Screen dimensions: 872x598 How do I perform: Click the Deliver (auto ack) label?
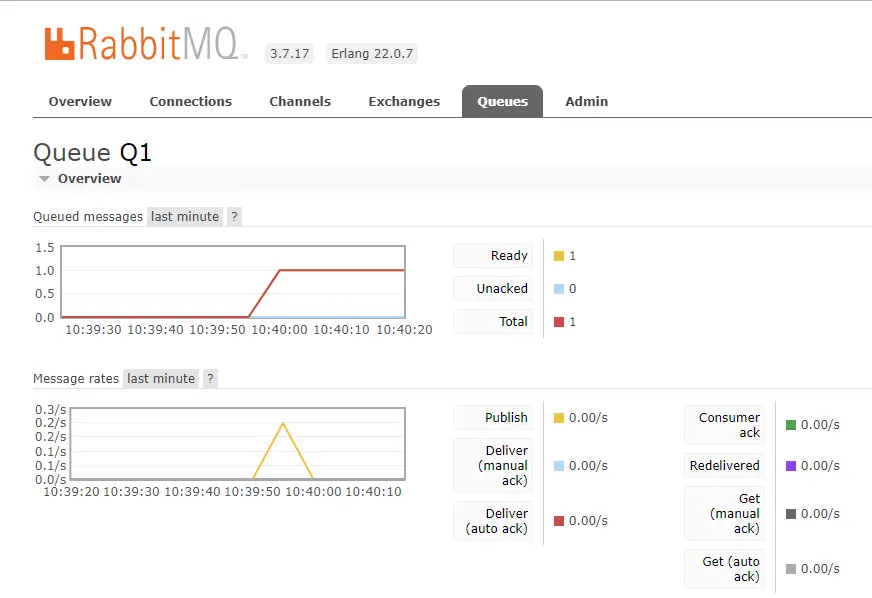tap(493, 521)
